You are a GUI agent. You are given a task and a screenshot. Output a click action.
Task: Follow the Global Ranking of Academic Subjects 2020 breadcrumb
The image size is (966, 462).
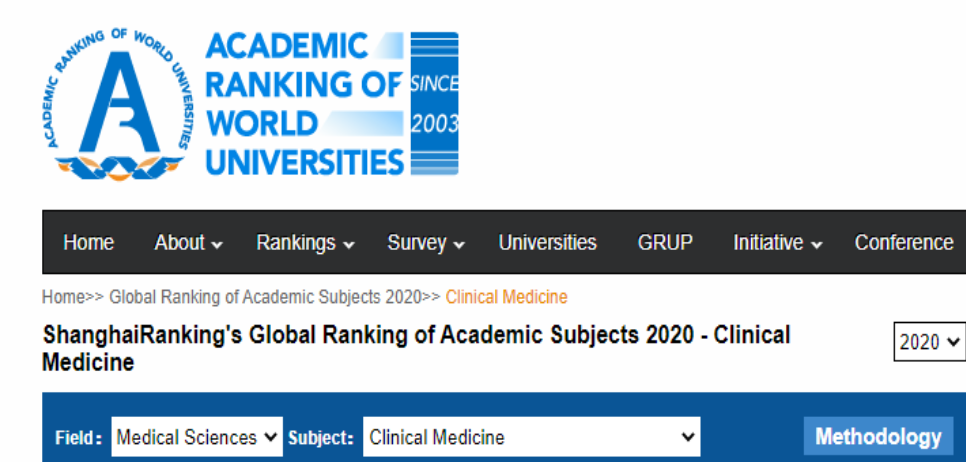[265, 297]
